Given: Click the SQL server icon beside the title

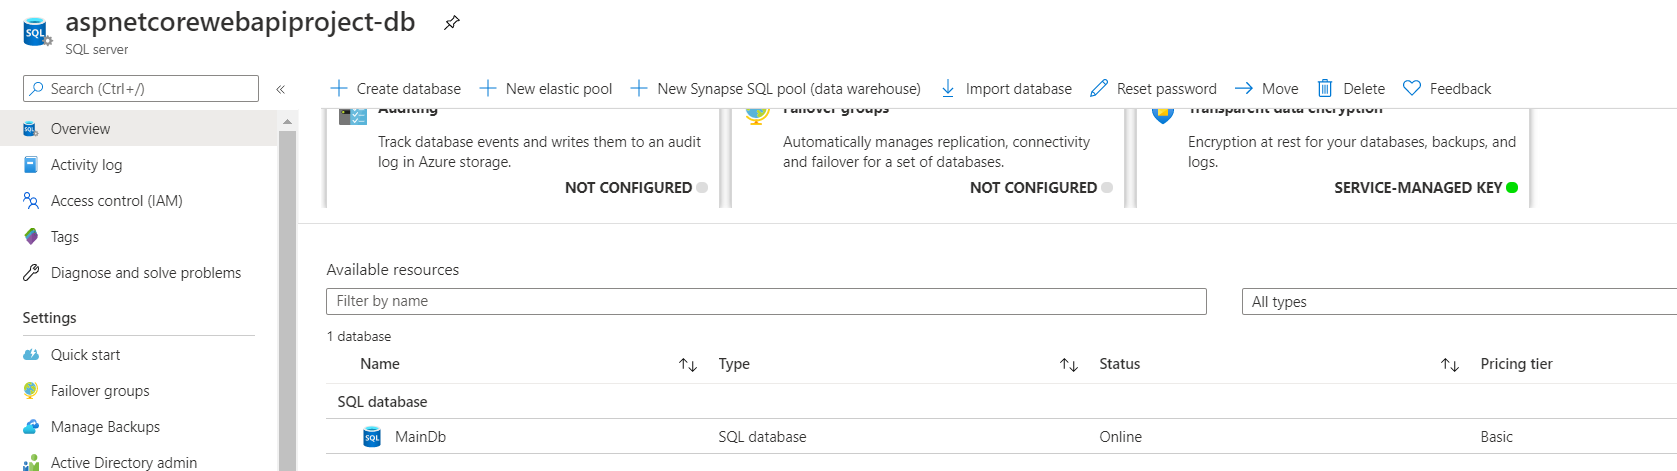Looking at the screenshot, I should 37,32.
